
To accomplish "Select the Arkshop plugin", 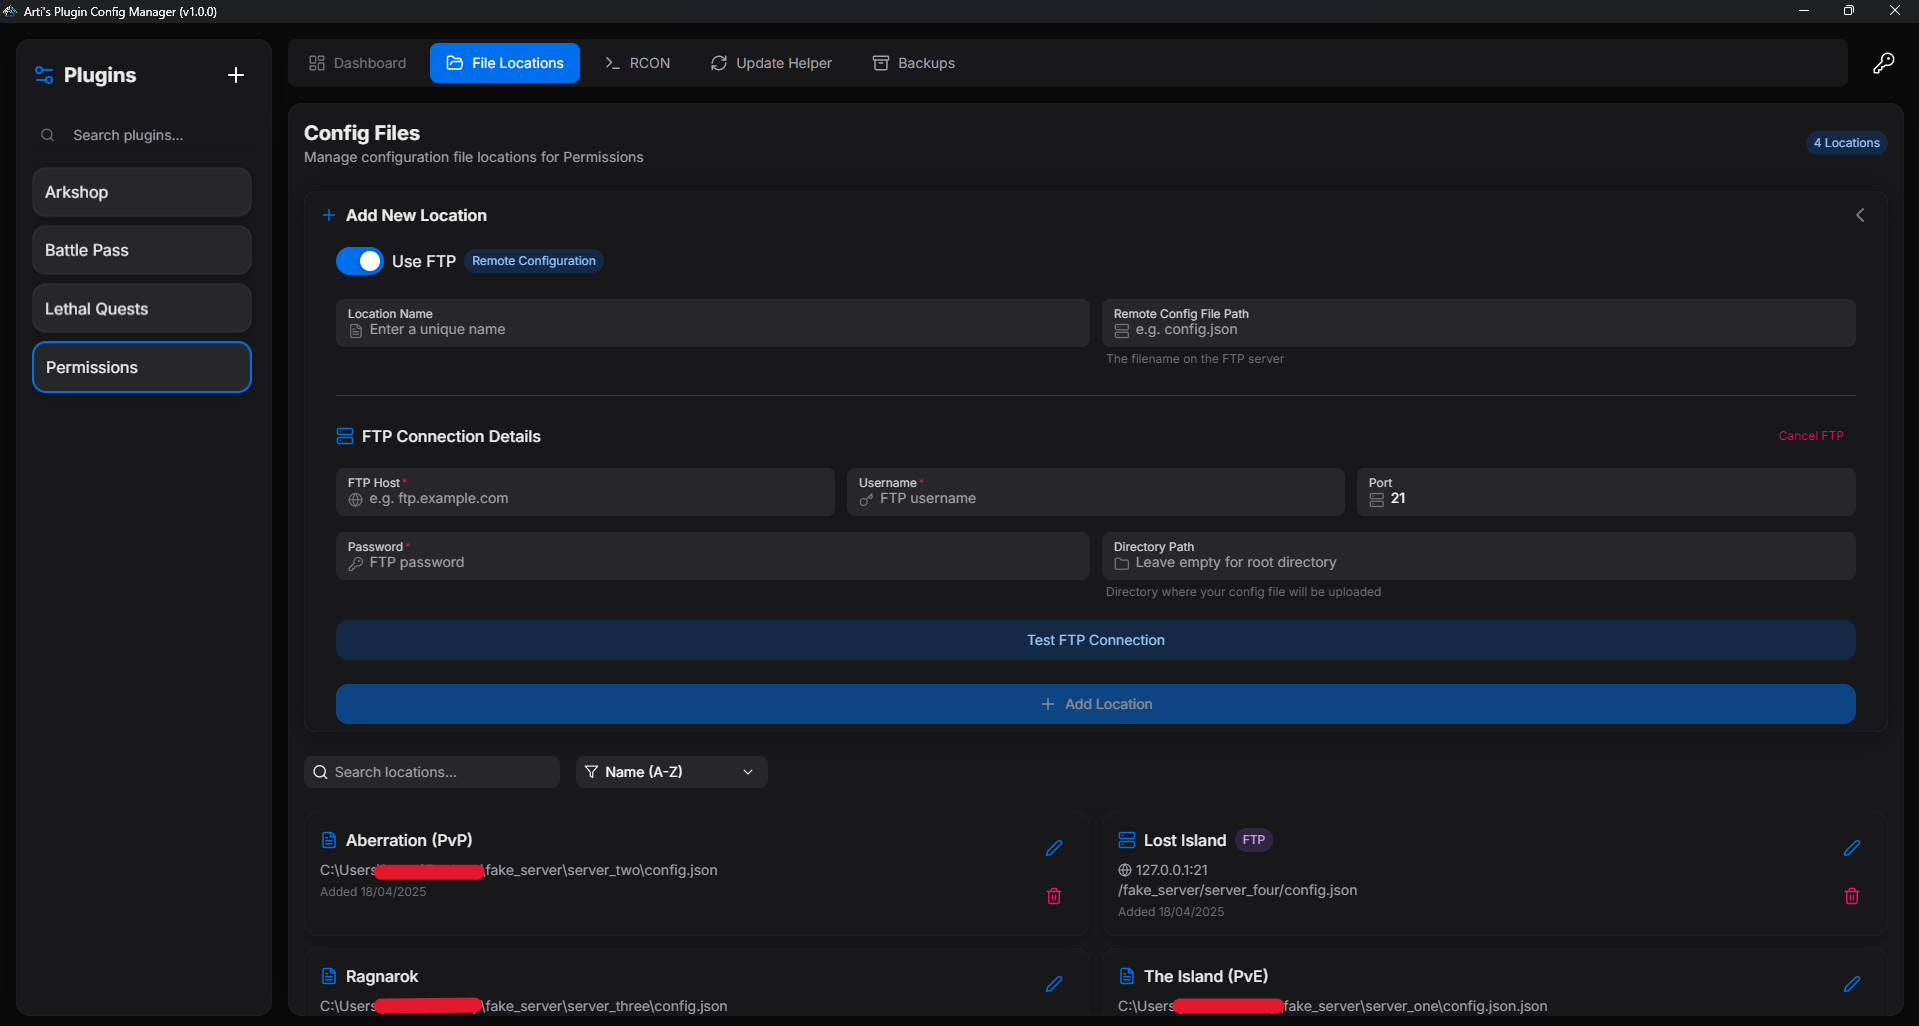I will click(142, 192).
